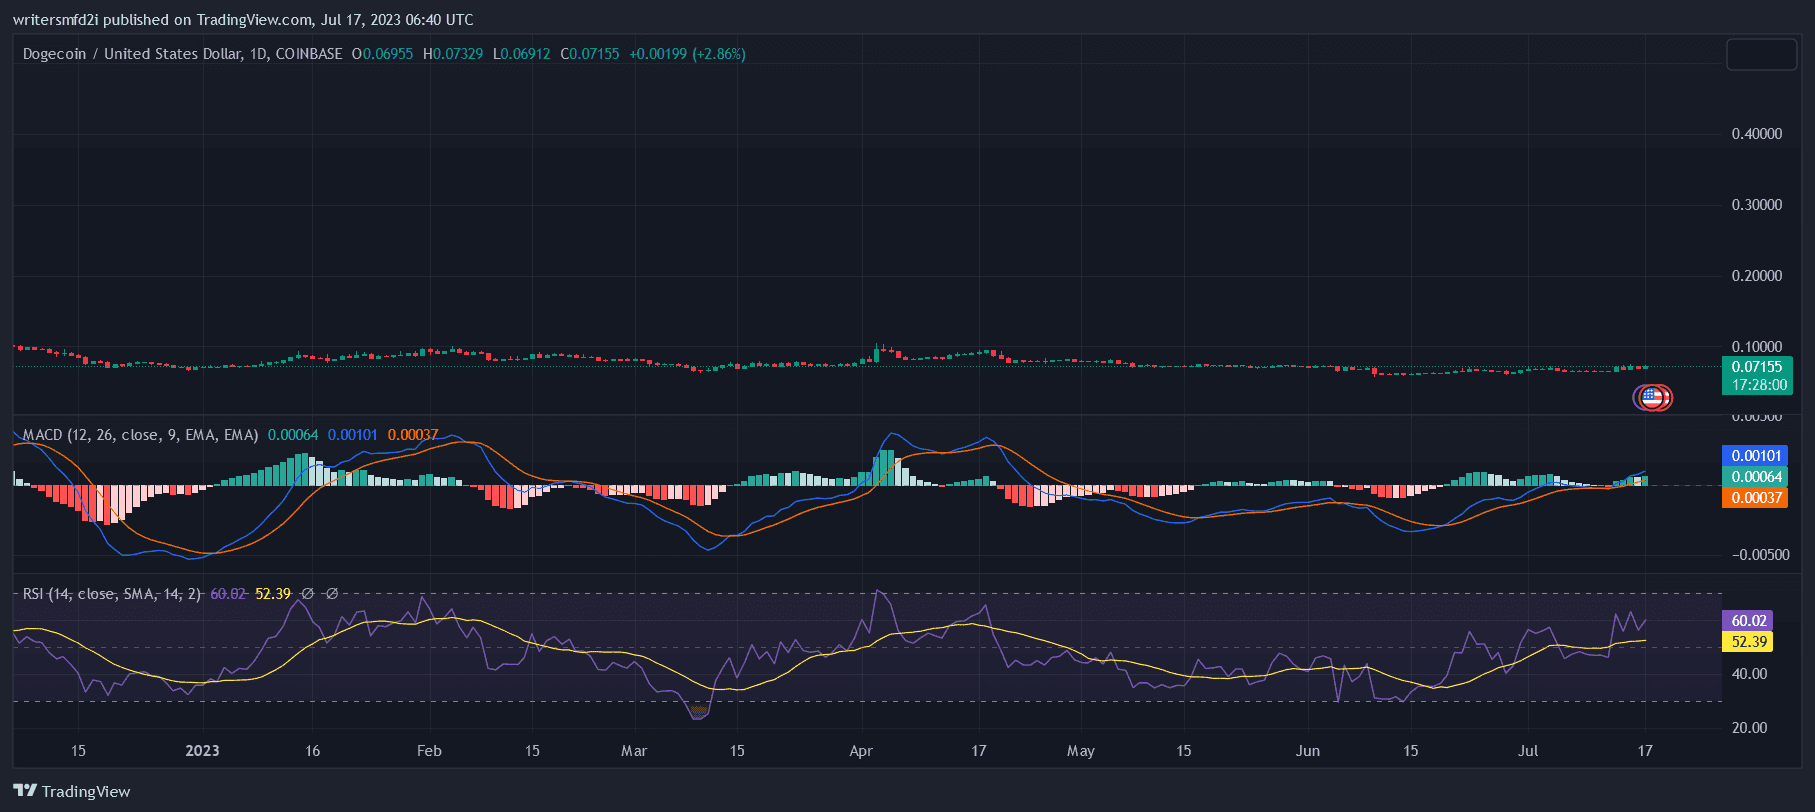Viewport: 1815px width, 812px height.
Task: Click the high value H0.07329
Action: [x=453, y=54]
